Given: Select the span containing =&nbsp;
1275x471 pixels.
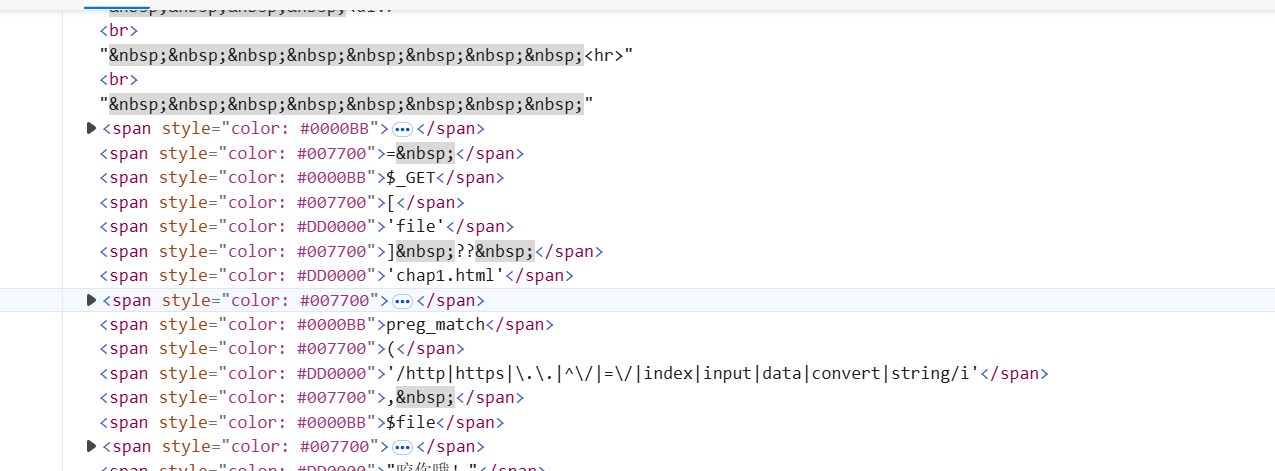Looking at the screenshot, I should pyautogui.click(x=311, y=153).
